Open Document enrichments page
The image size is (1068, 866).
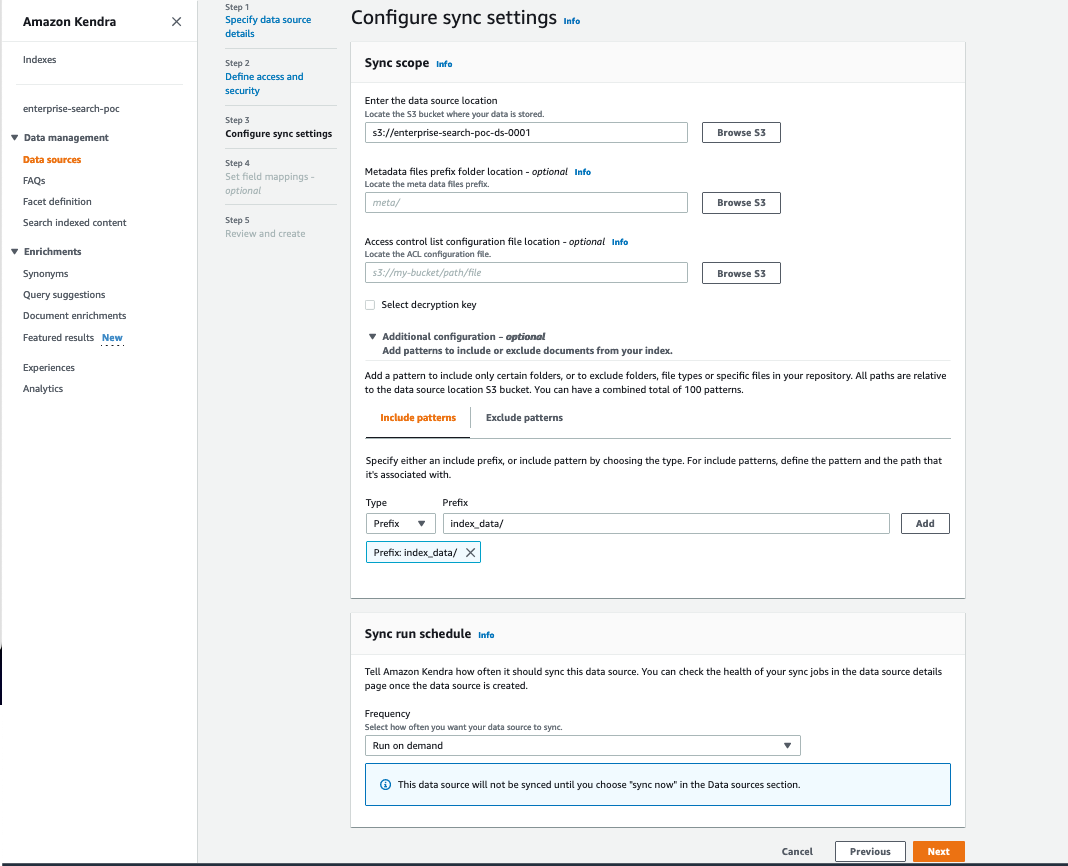point(74,315)
